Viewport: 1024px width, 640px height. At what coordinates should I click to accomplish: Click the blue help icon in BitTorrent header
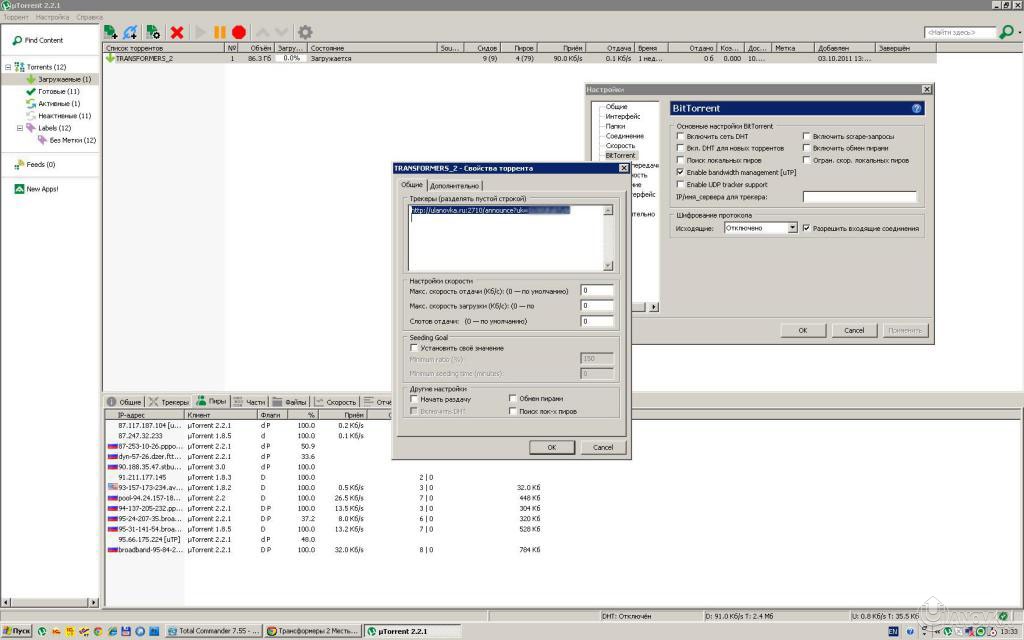pos(917,108)
